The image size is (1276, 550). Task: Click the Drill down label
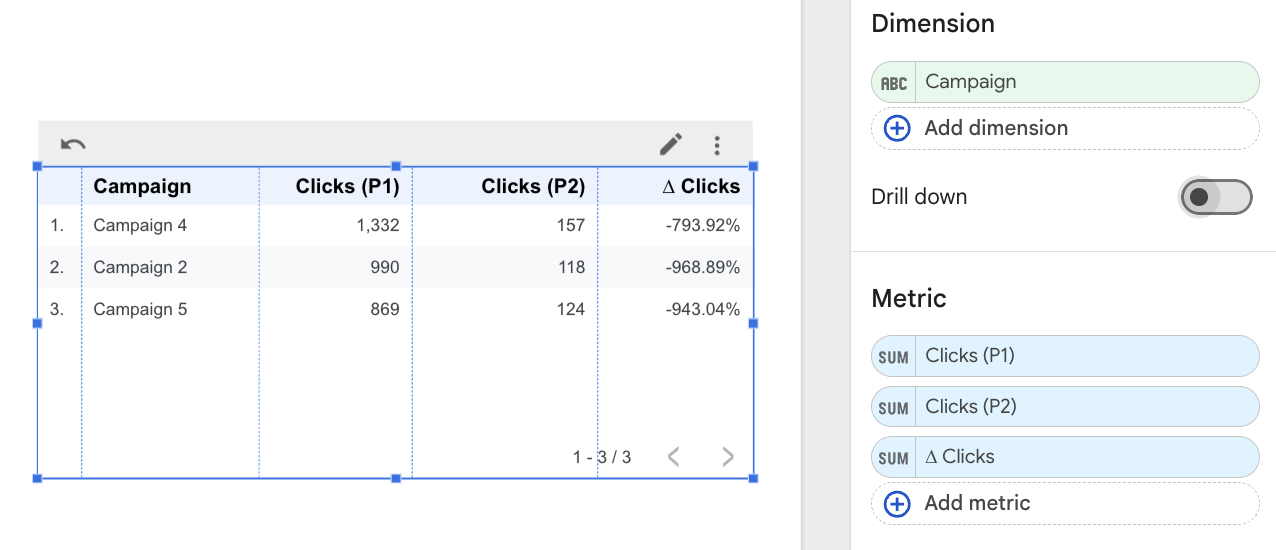pos(919,196)
